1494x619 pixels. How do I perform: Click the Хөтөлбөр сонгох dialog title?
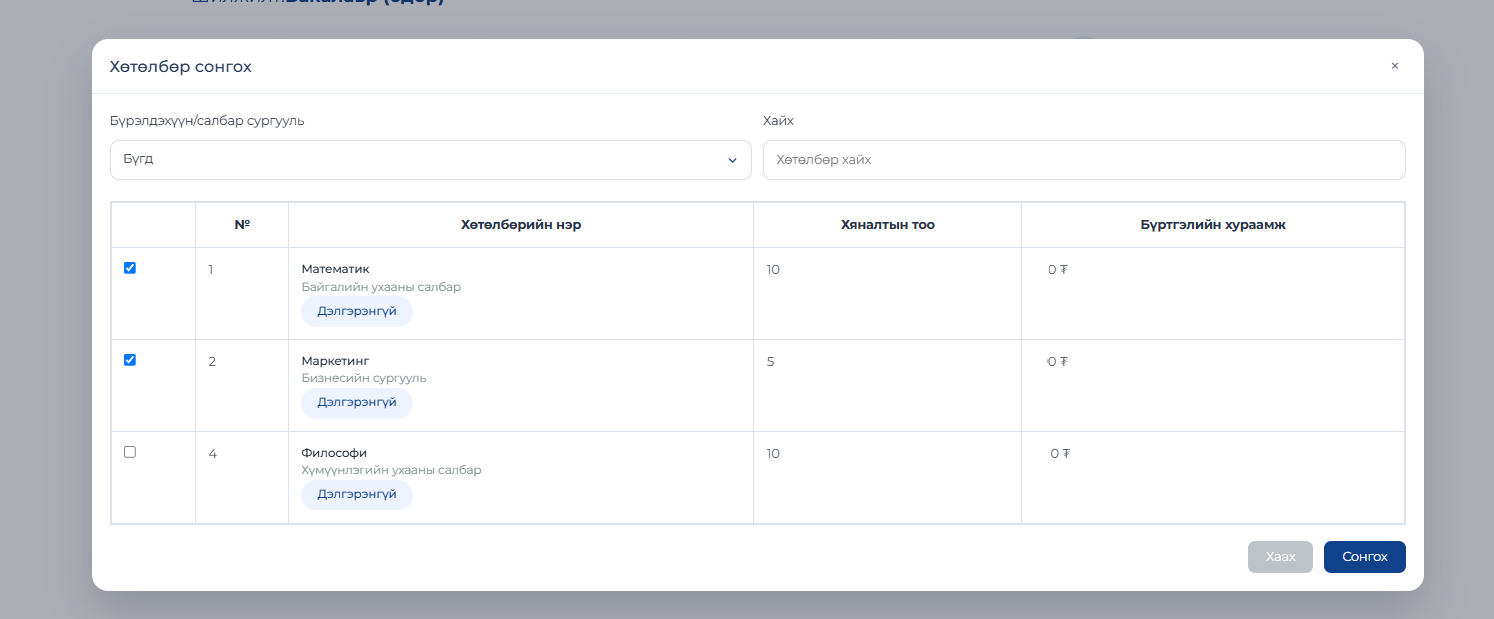tap(181, 67)
